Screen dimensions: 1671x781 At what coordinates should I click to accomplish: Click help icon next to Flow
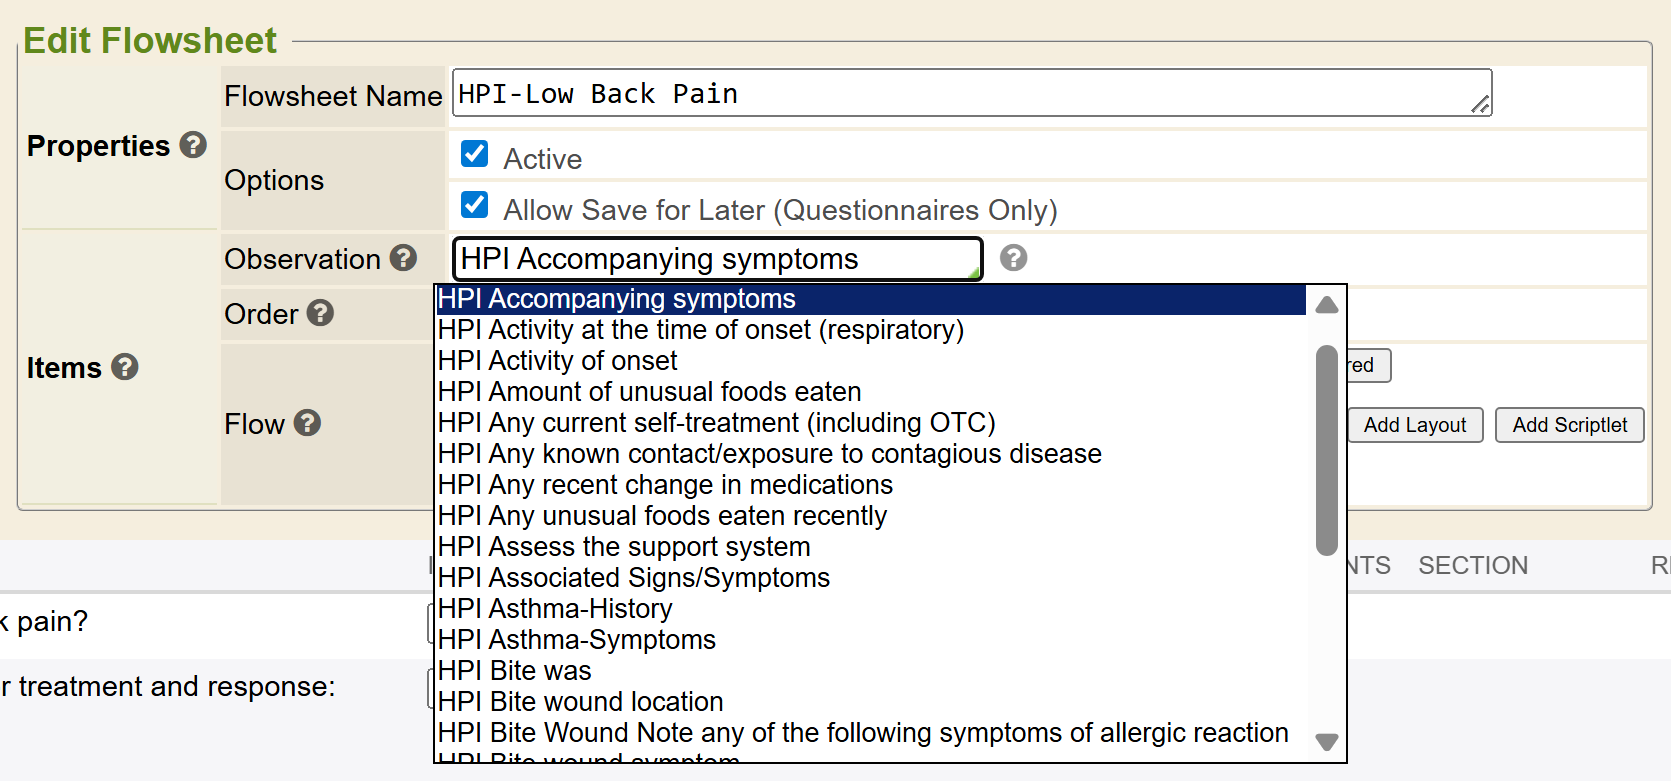click(x=307, y=423)
